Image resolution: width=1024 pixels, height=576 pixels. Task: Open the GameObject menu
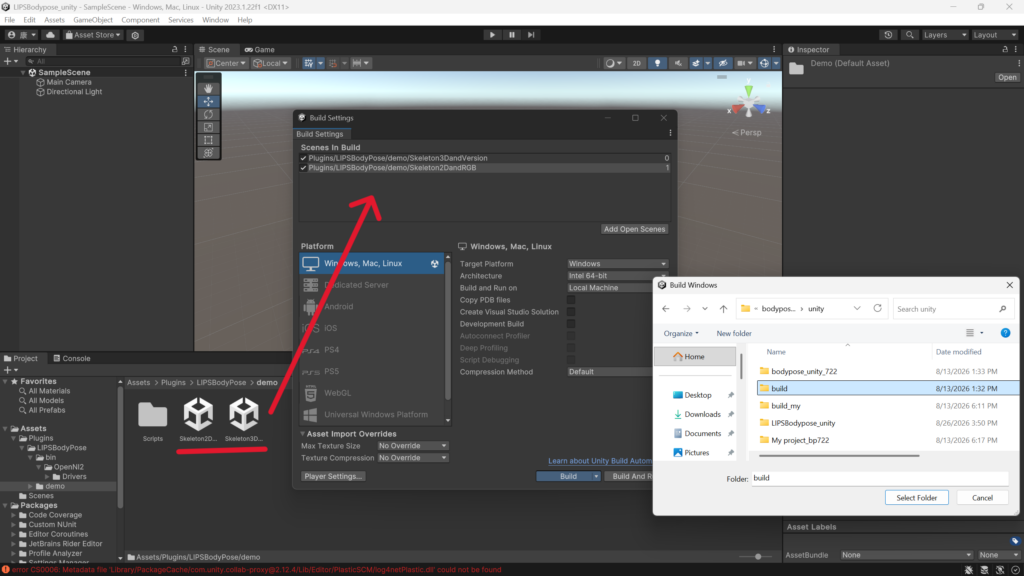point(93,20)
